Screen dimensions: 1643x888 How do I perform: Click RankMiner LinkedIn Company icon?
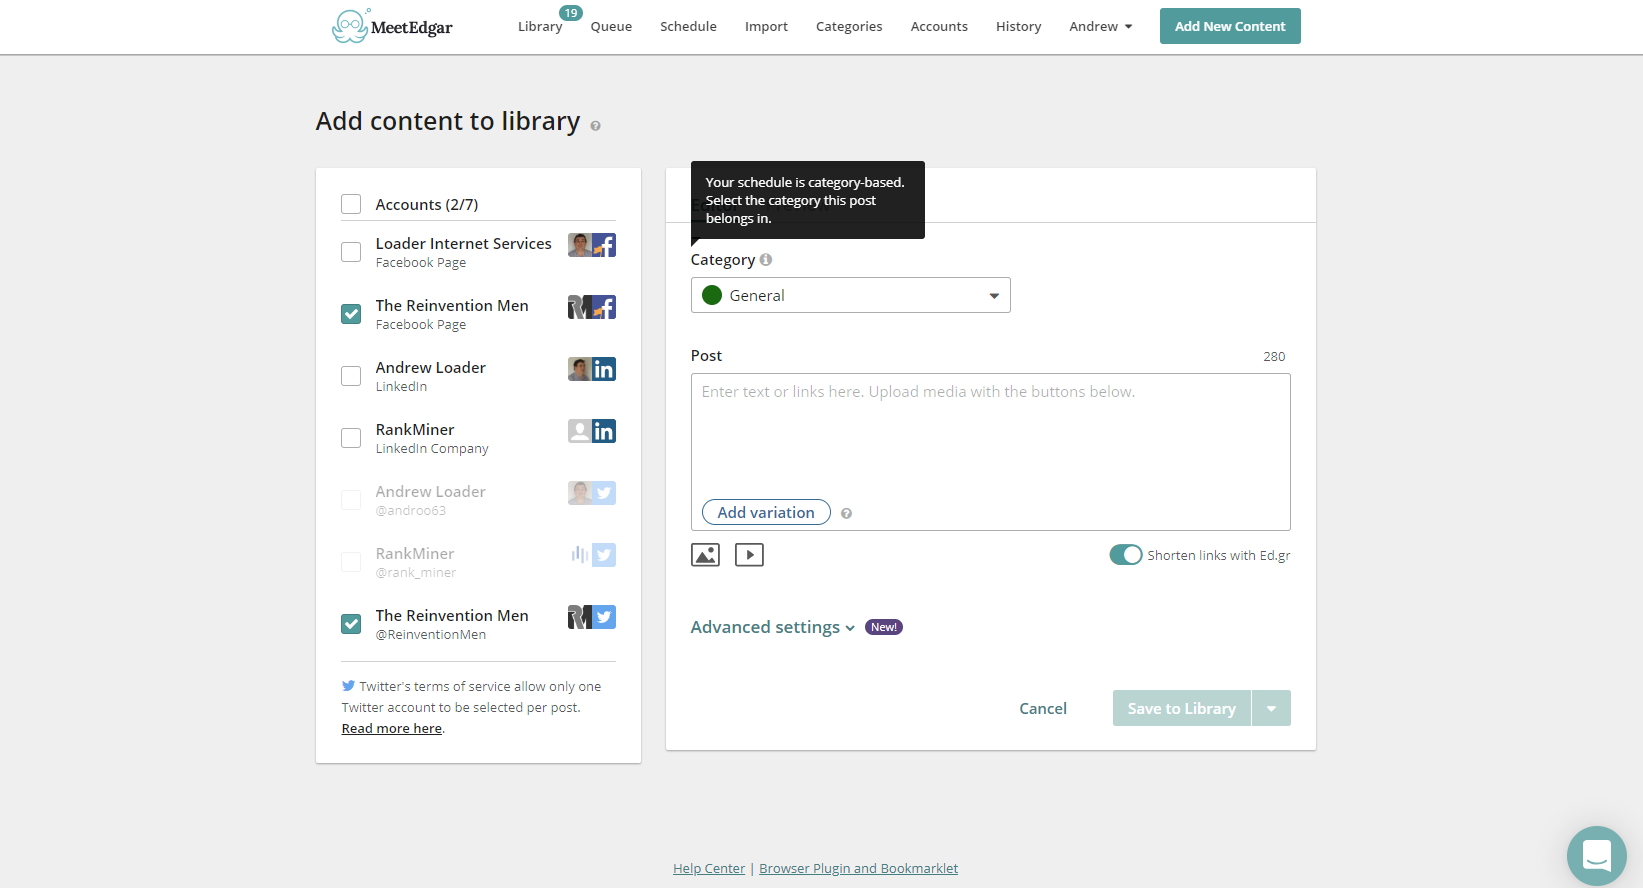click(x=592, y=431)
